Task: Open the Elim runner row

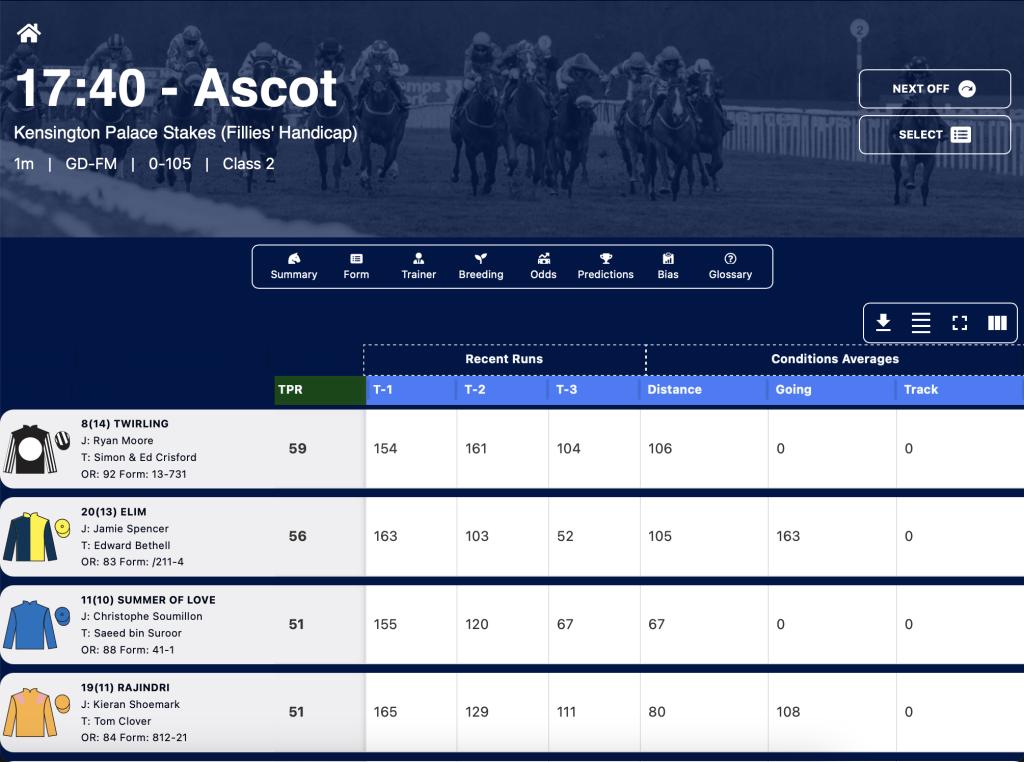Action: pos(512,537)
